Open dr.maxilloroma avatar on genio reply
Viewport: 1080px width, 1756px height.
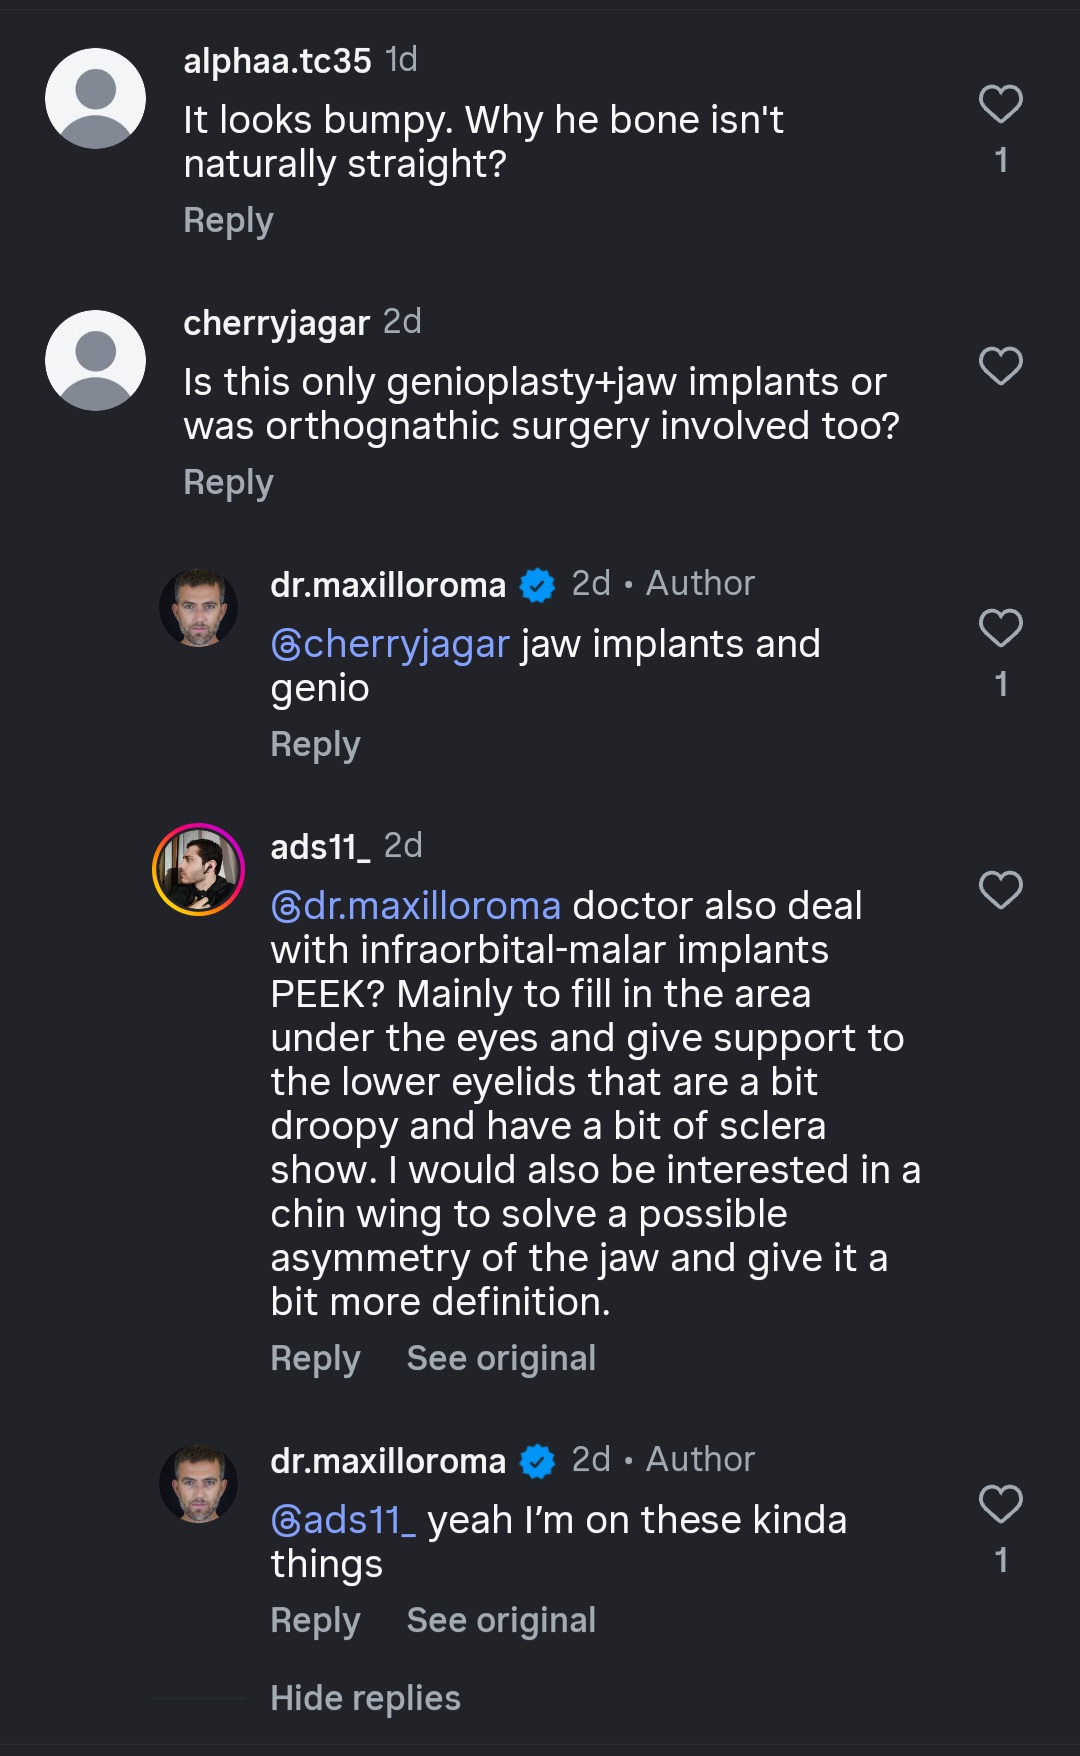pos(198,608)
